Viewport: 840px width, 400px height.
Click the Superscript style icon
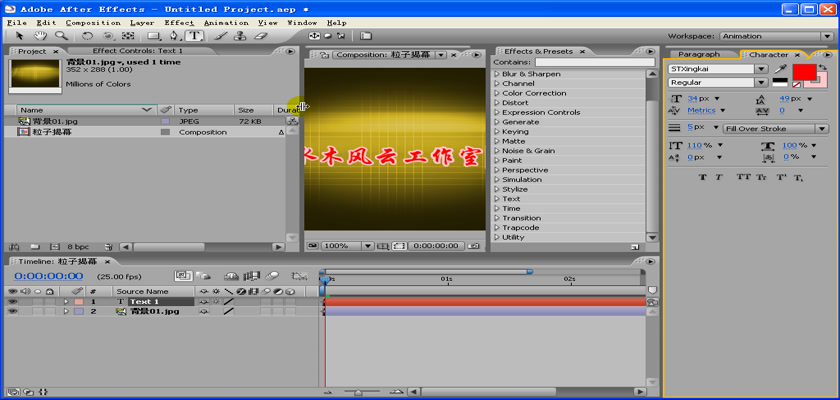(x=781, y=177)
